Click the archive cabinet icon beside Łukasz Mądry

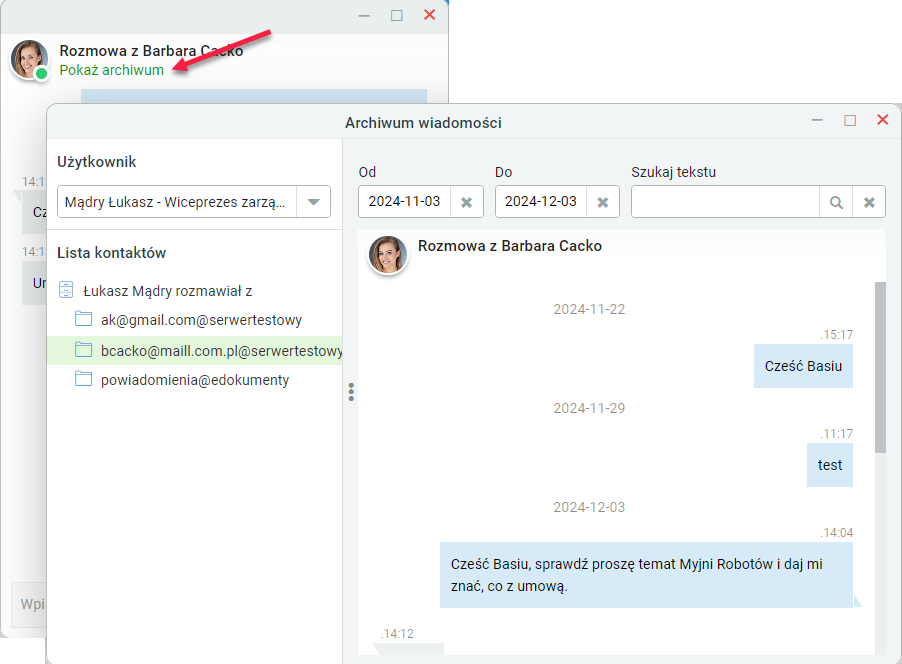coord(66,289)
